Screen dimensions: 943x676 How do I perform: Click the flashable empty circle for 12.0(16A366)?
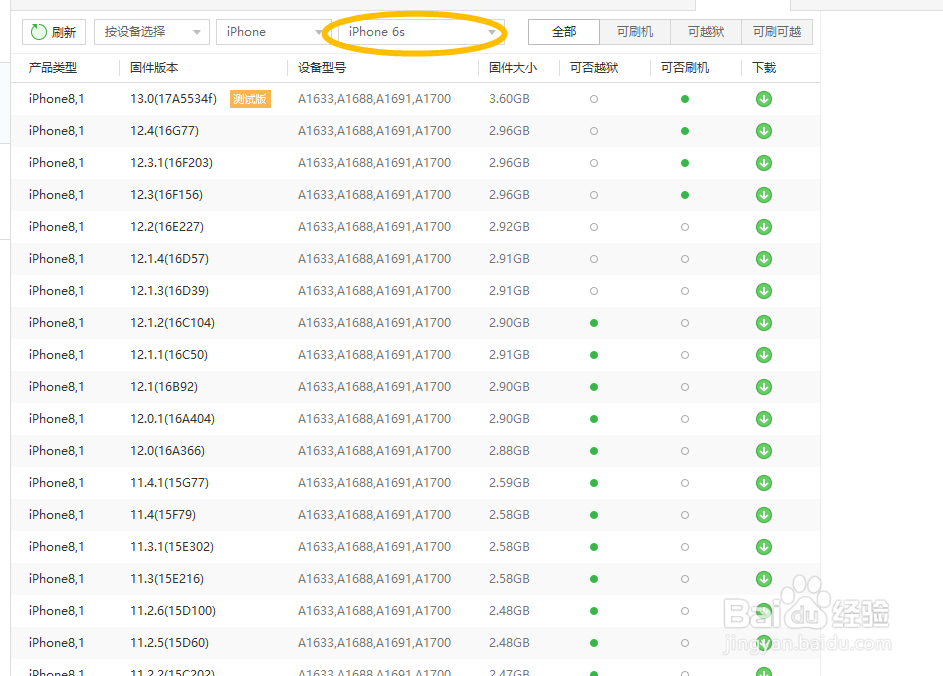point(685,451)
